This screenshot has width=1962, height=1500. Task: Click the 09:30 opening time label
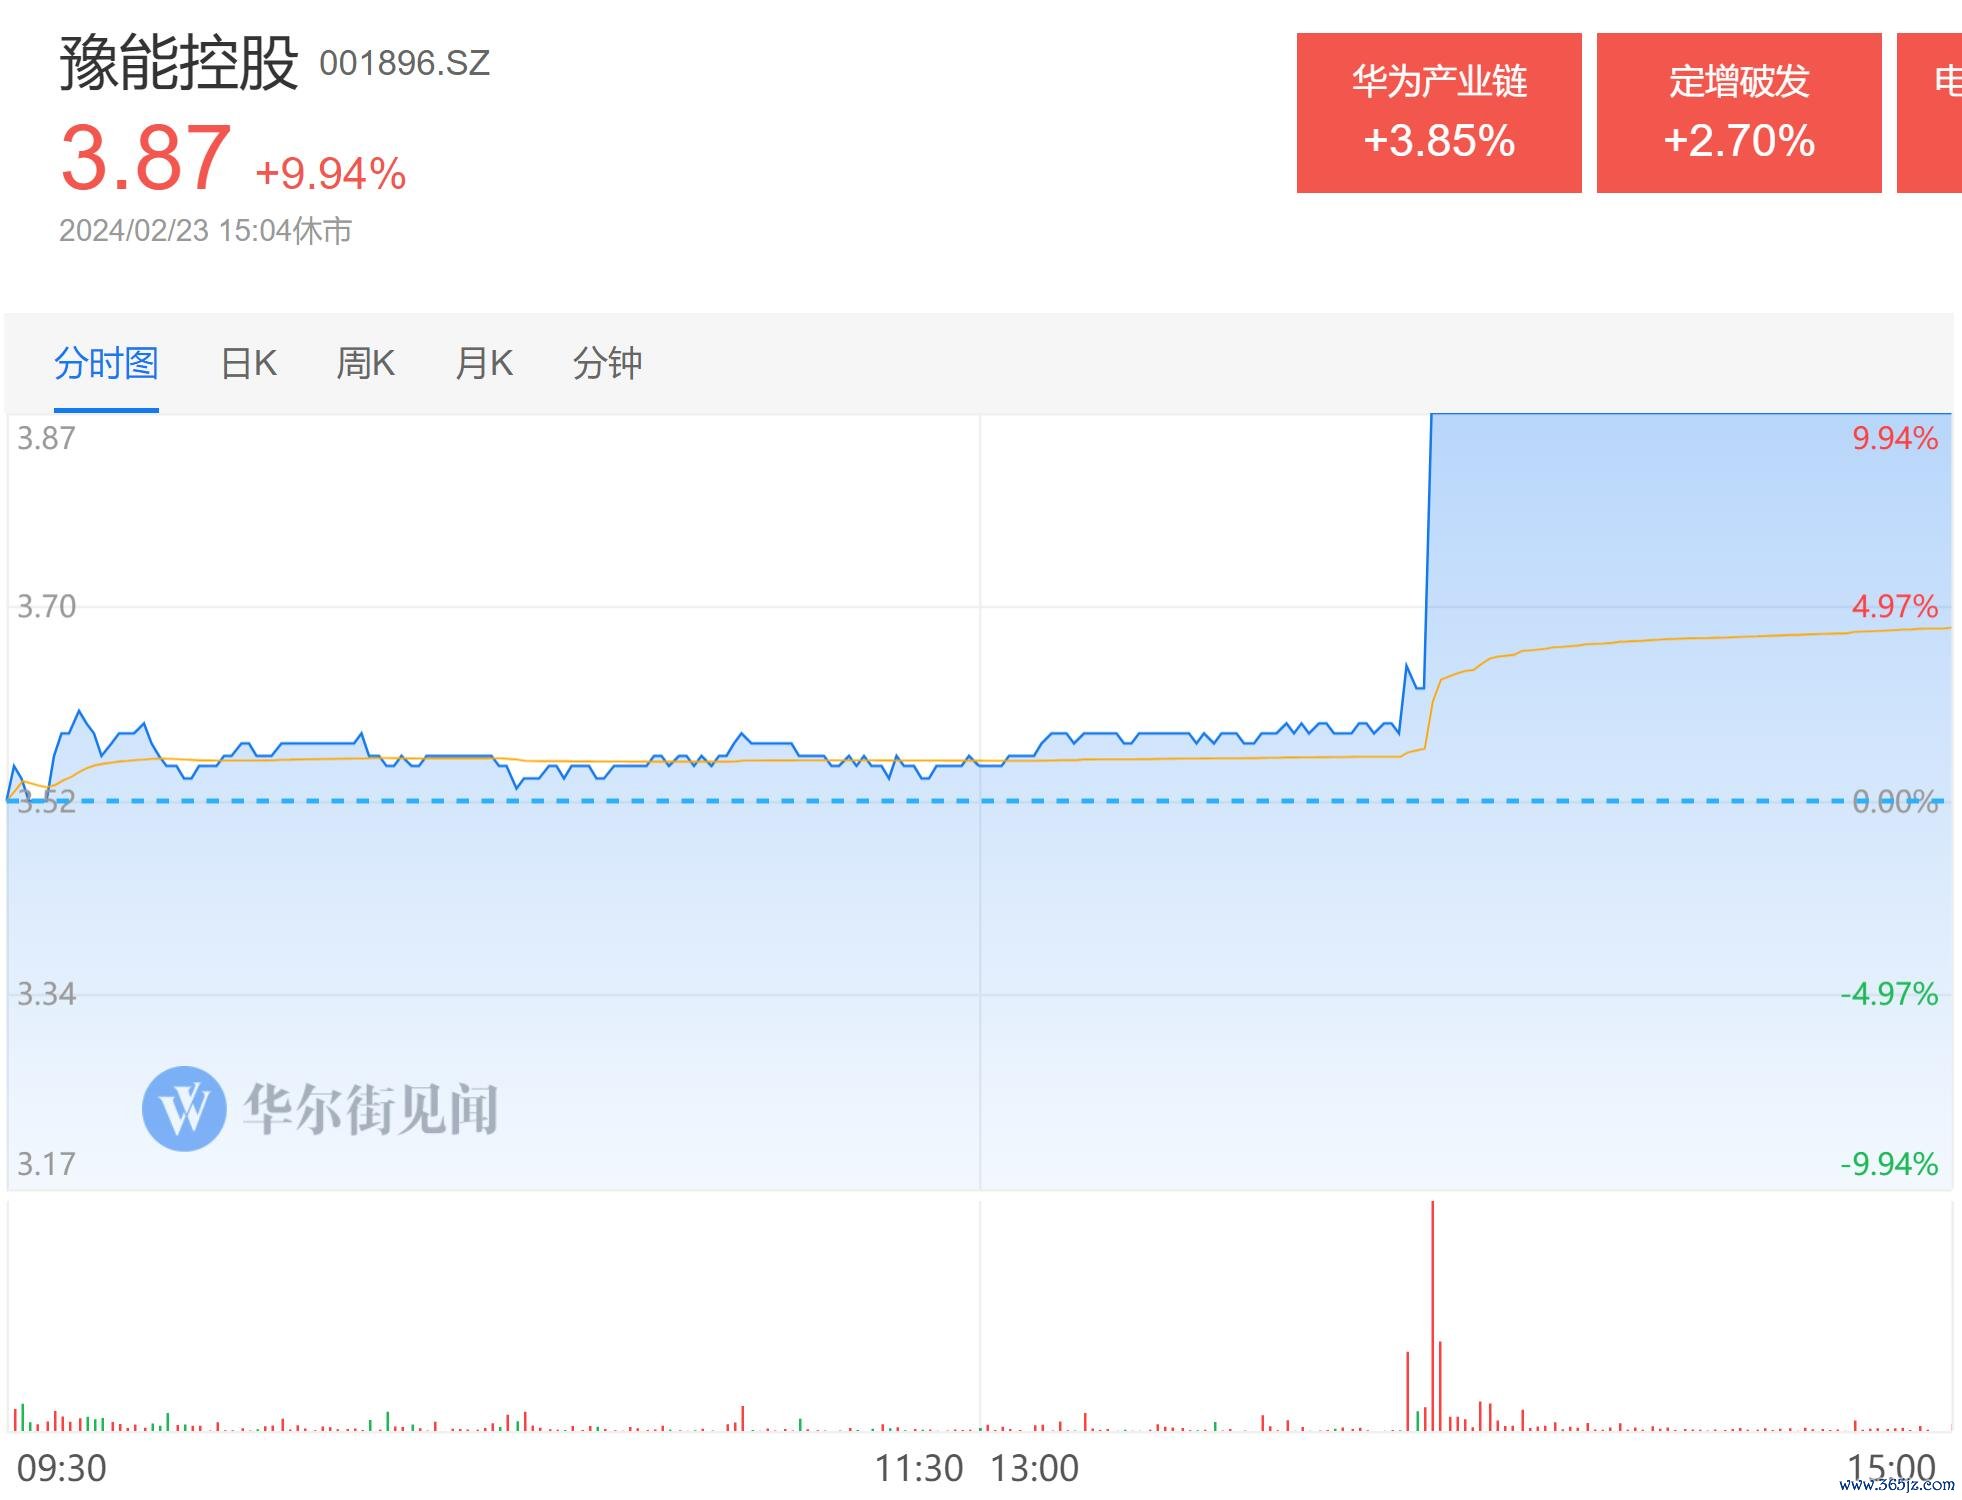(62, 1469)
